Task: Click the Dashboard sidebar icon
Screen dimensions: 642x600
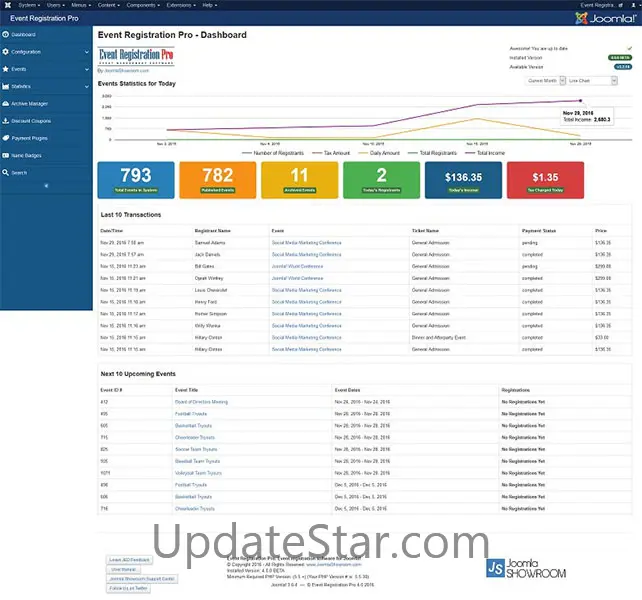Action: [x=5, y=34]
